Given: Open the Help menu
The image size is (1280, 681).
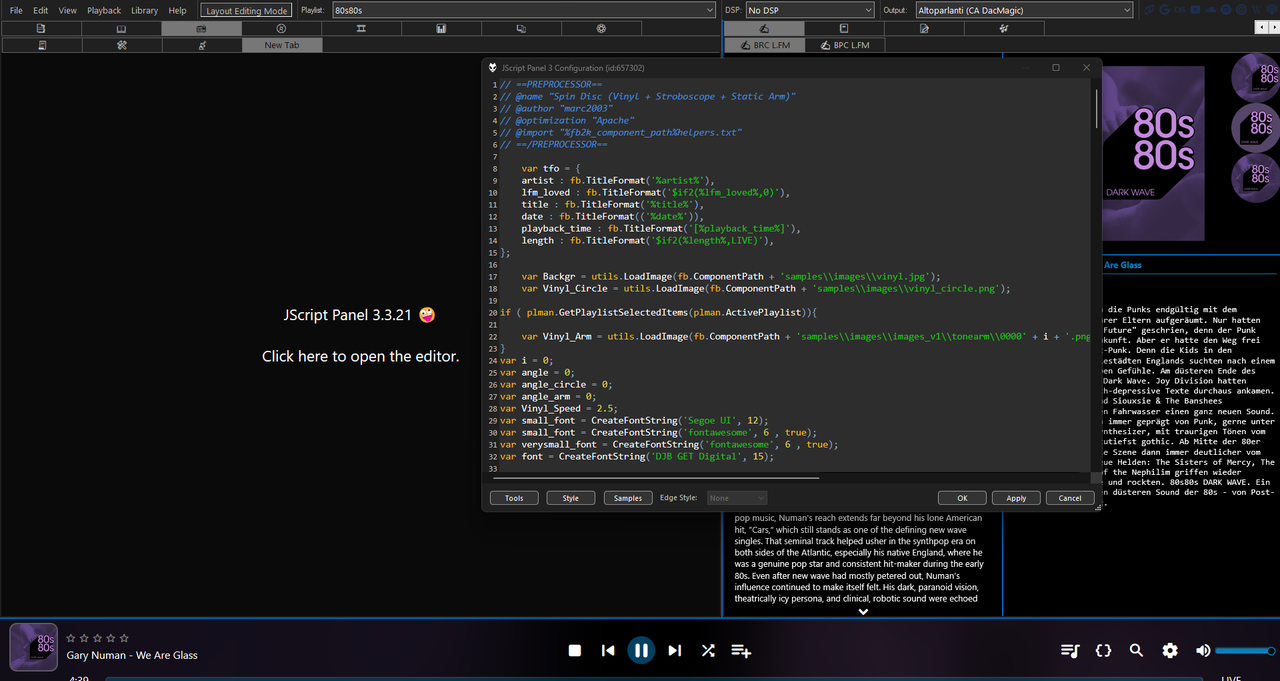Looking at the screenshot, I should pos(178,10).
